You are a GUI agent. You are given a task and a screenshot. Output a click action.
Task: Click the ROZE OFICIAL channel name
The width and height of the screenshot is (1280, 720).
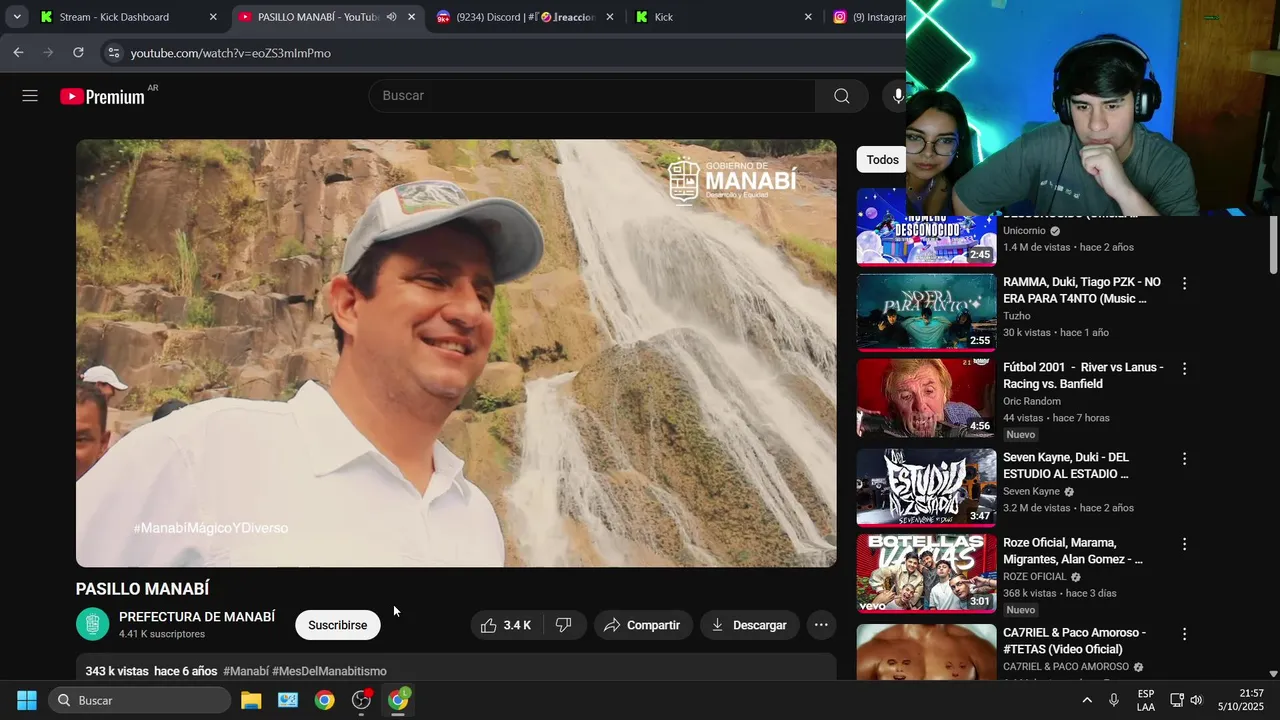point(1035,577)
